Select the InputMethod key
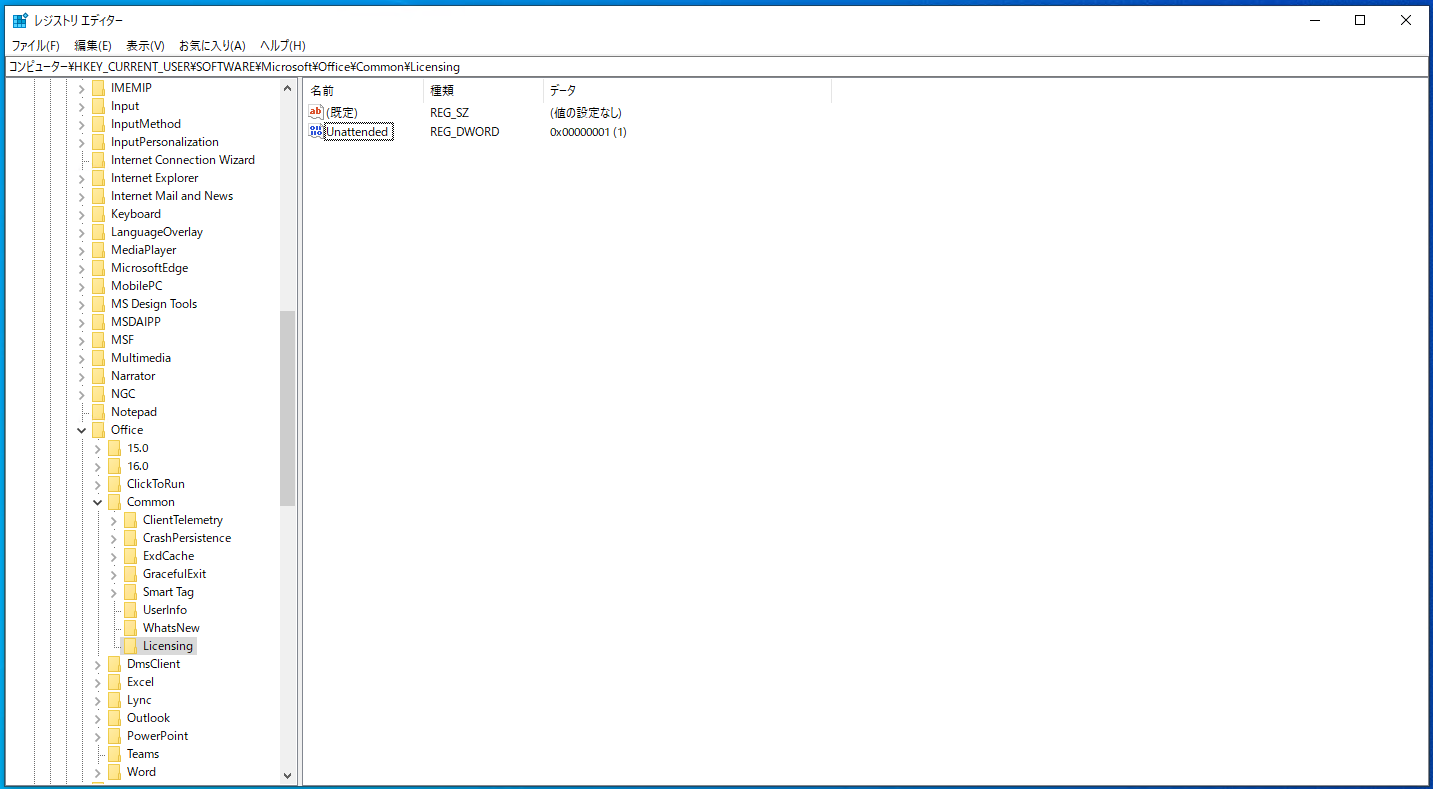 coord(146,124)
